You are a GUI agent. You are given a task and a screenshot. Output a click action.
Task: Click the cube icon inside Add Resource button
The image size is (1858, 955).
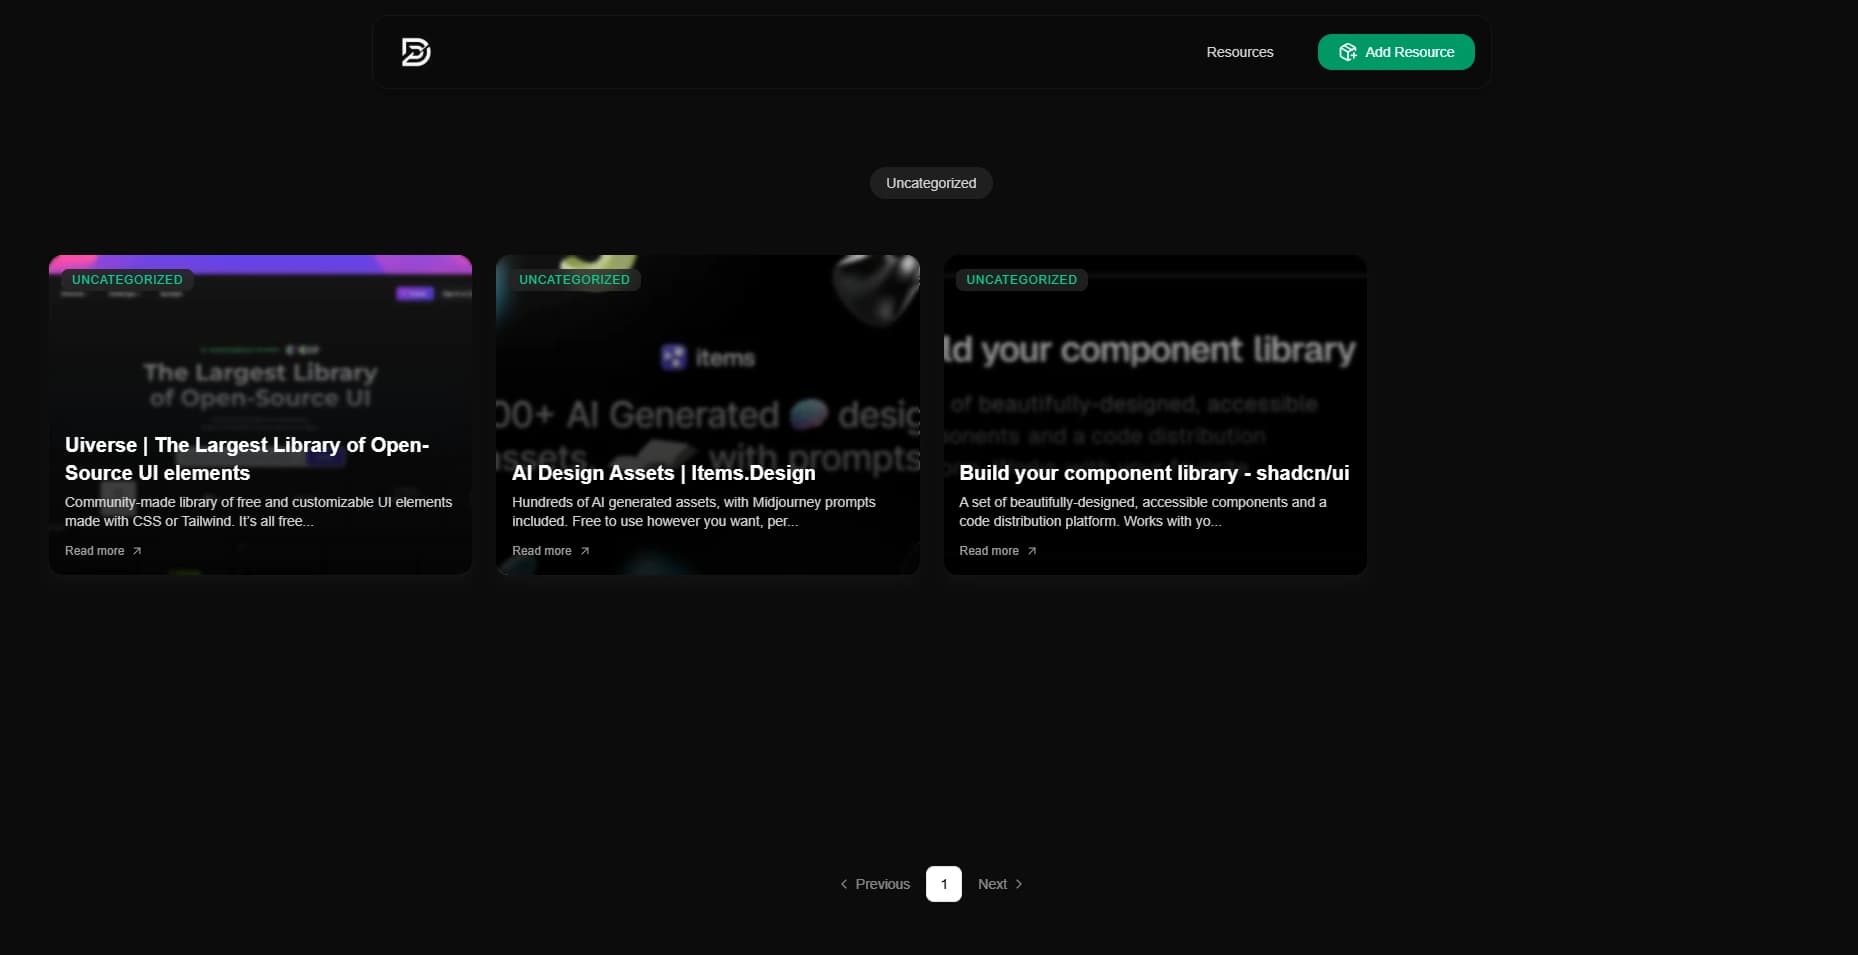(1347, 52)
